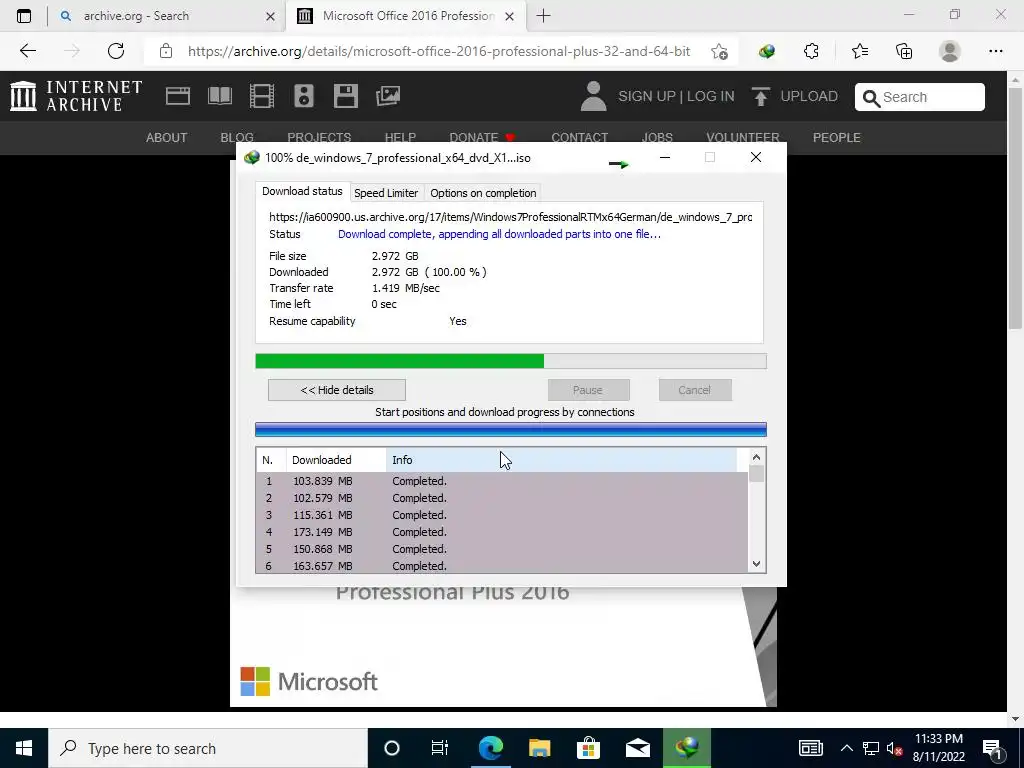Click the download URL text in IDM
The height and width of the screenshot is (768, 1024).
coord(510,217)
